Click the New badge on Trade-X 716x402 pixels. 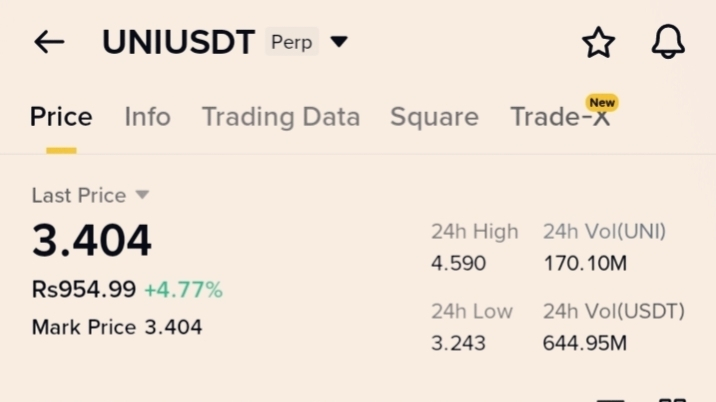coord(602,102)
